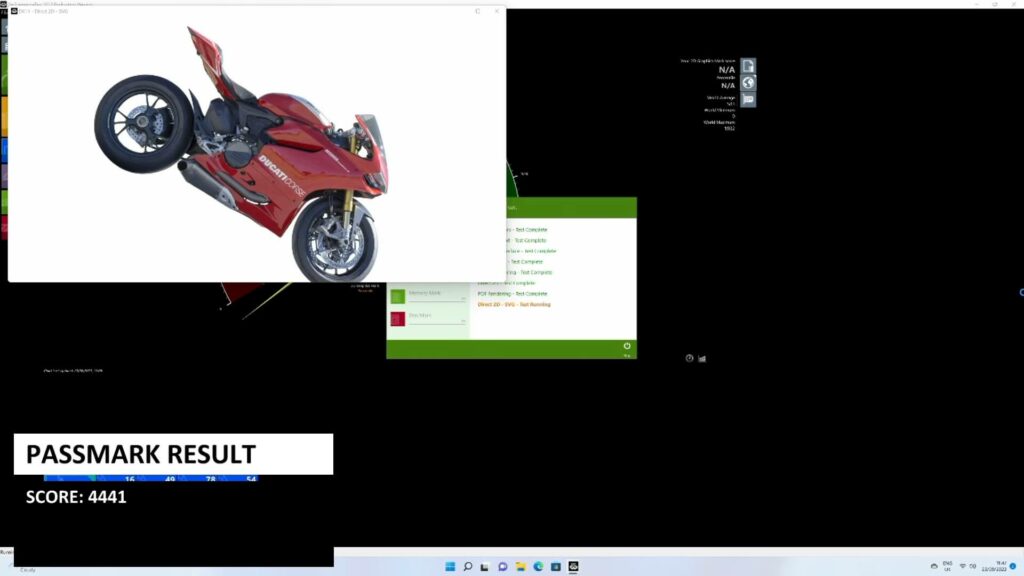1024x576 pixels.
Task: Select the green Memory Mark icon
Action: 397,296
